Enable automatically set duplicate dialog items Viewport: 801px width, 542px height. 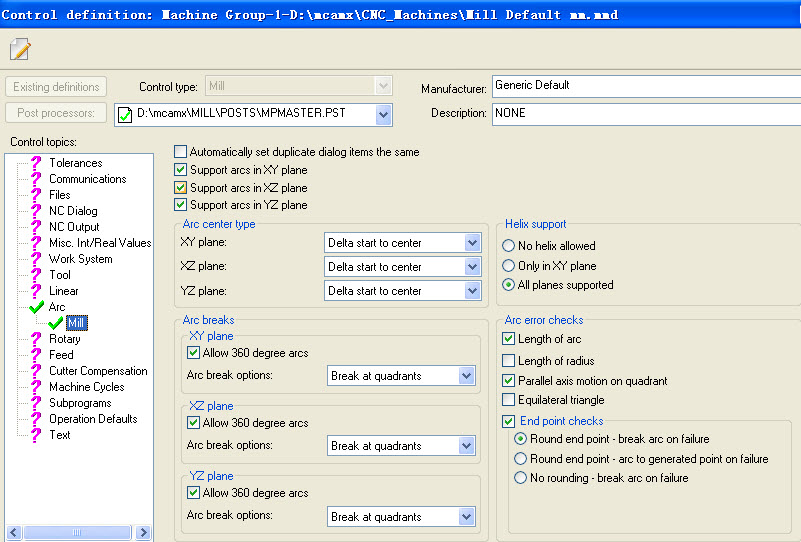181,152
